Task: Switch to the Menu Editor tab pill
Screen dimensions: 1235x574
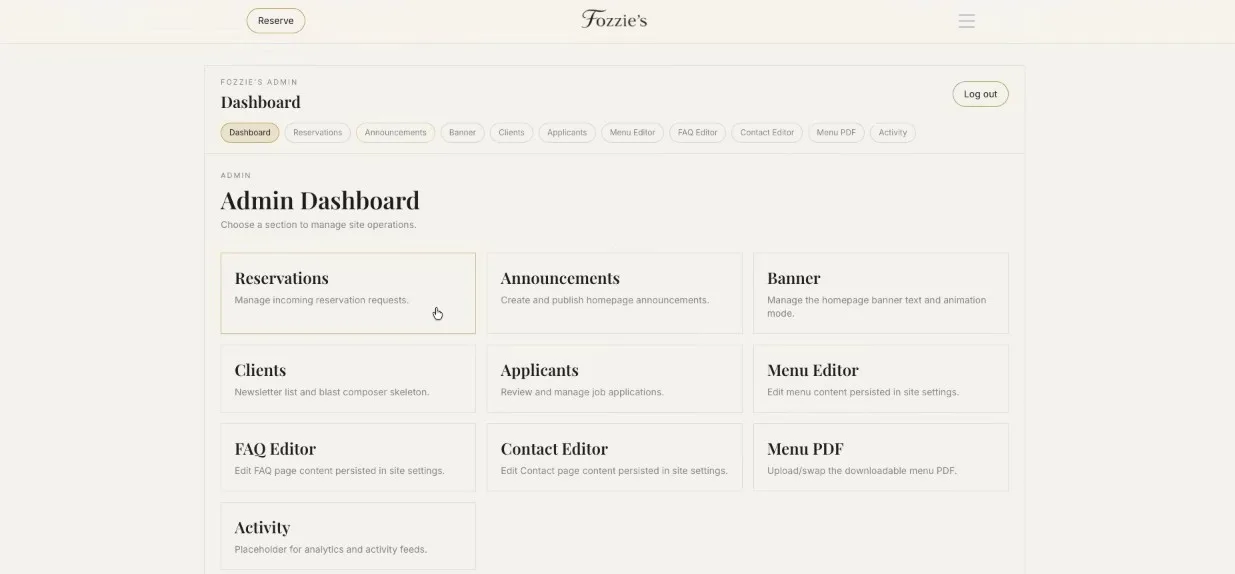Action: click(x=632, y=132)
